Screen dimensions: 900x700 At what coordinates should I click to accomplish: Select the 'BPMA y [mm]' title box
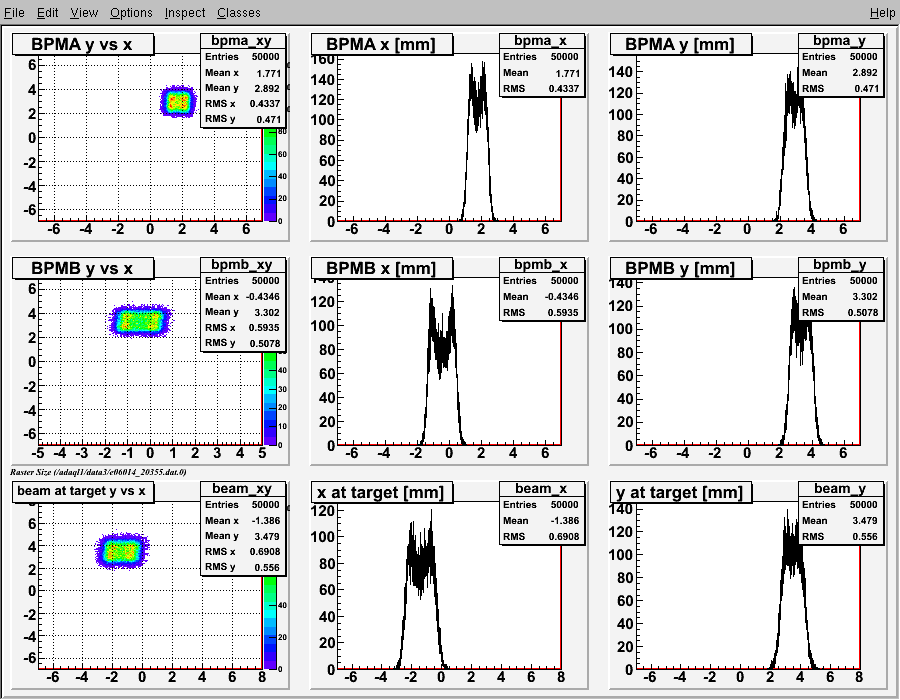pos(681,44)
